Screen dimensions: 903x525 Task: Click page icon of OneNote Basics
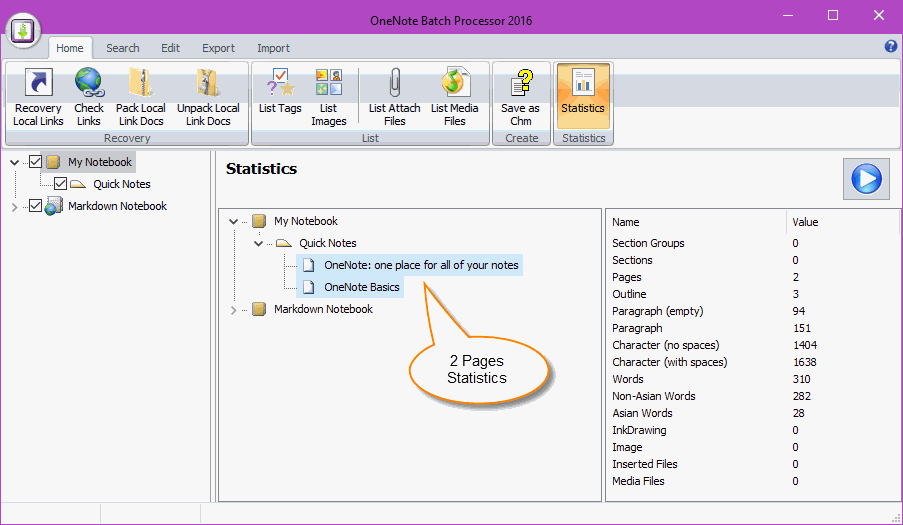(x=309, y=287)
